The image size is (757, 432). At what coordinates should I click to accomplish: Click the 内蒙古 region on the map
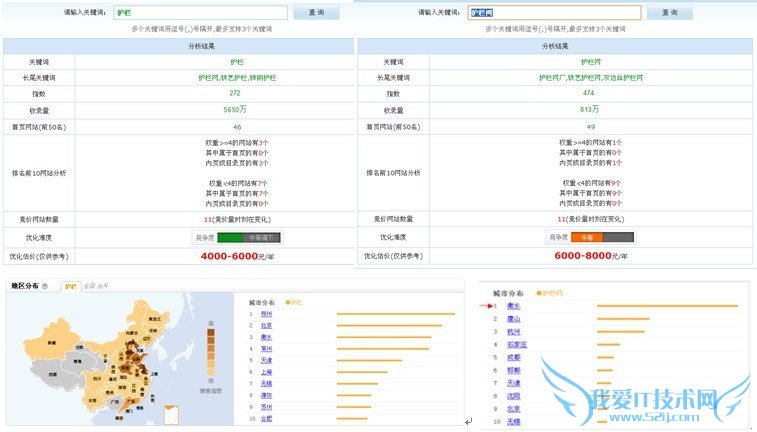click(x=132, y=333)
